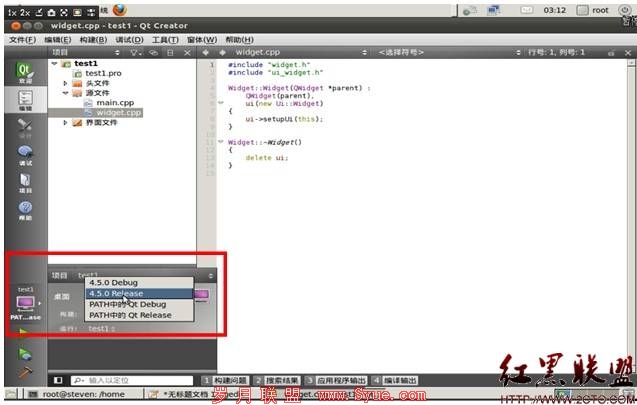Open the 窗体(W) menu
637x405 pixels.
pos(202,40)
